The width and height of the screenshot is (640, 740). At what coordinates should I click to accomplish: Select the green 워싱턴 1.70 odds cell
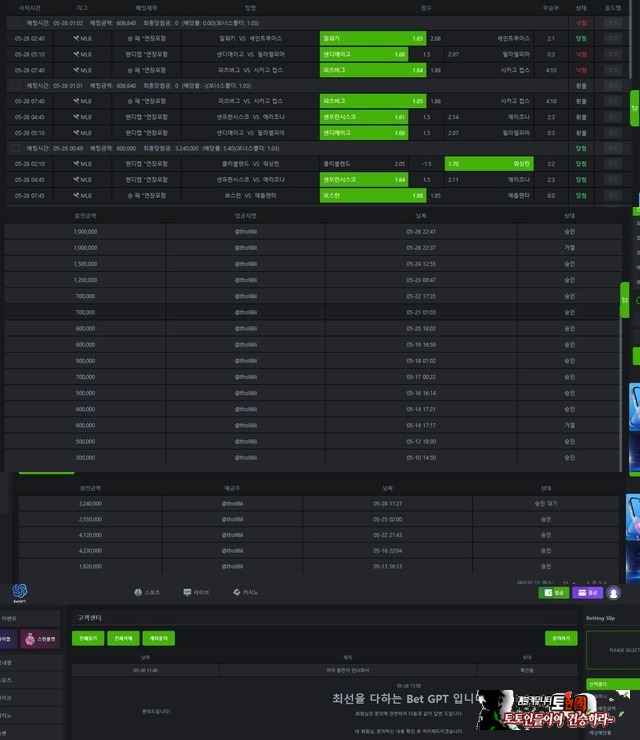point(489,164)
